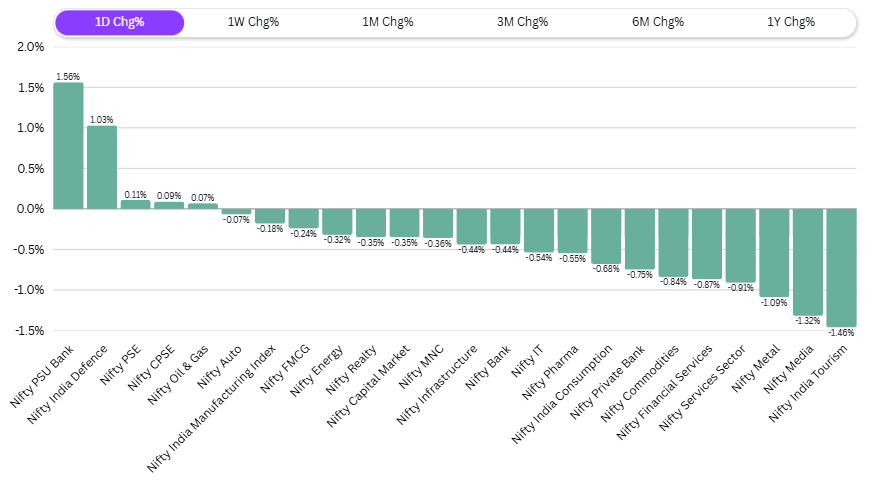Switch to 6M Chg% period

pos(656,22)
